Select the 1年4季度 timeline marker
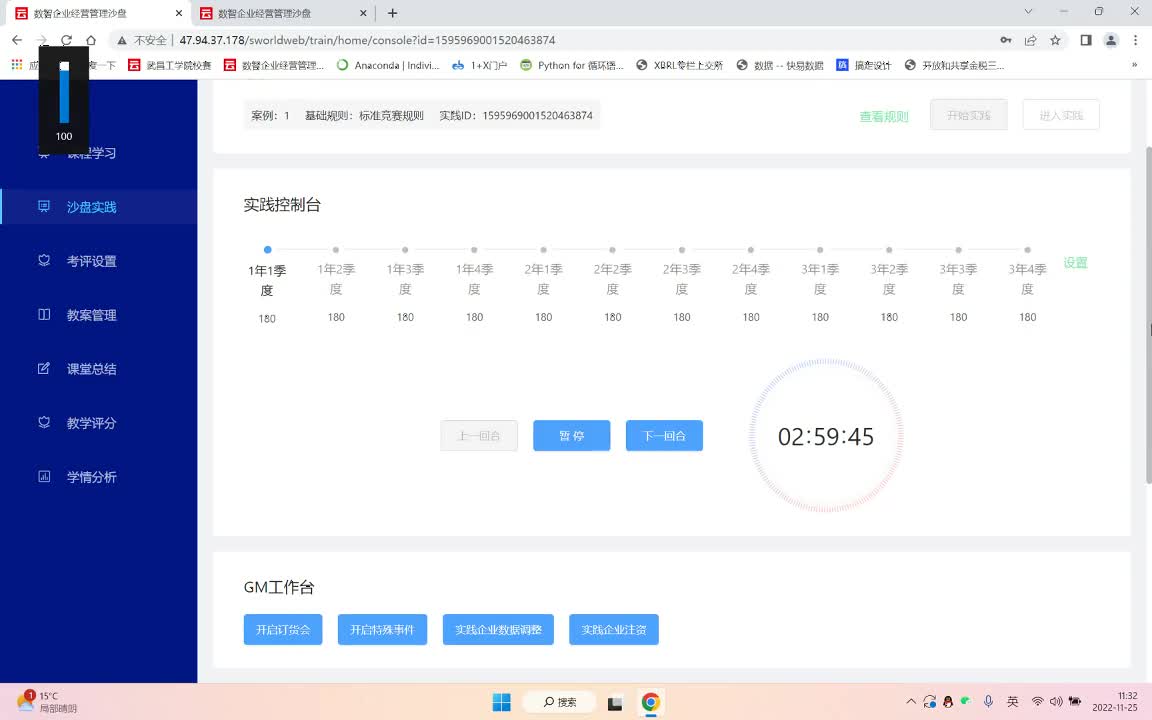This screenshot has width=1152, height=720. [x=474, y=250]
